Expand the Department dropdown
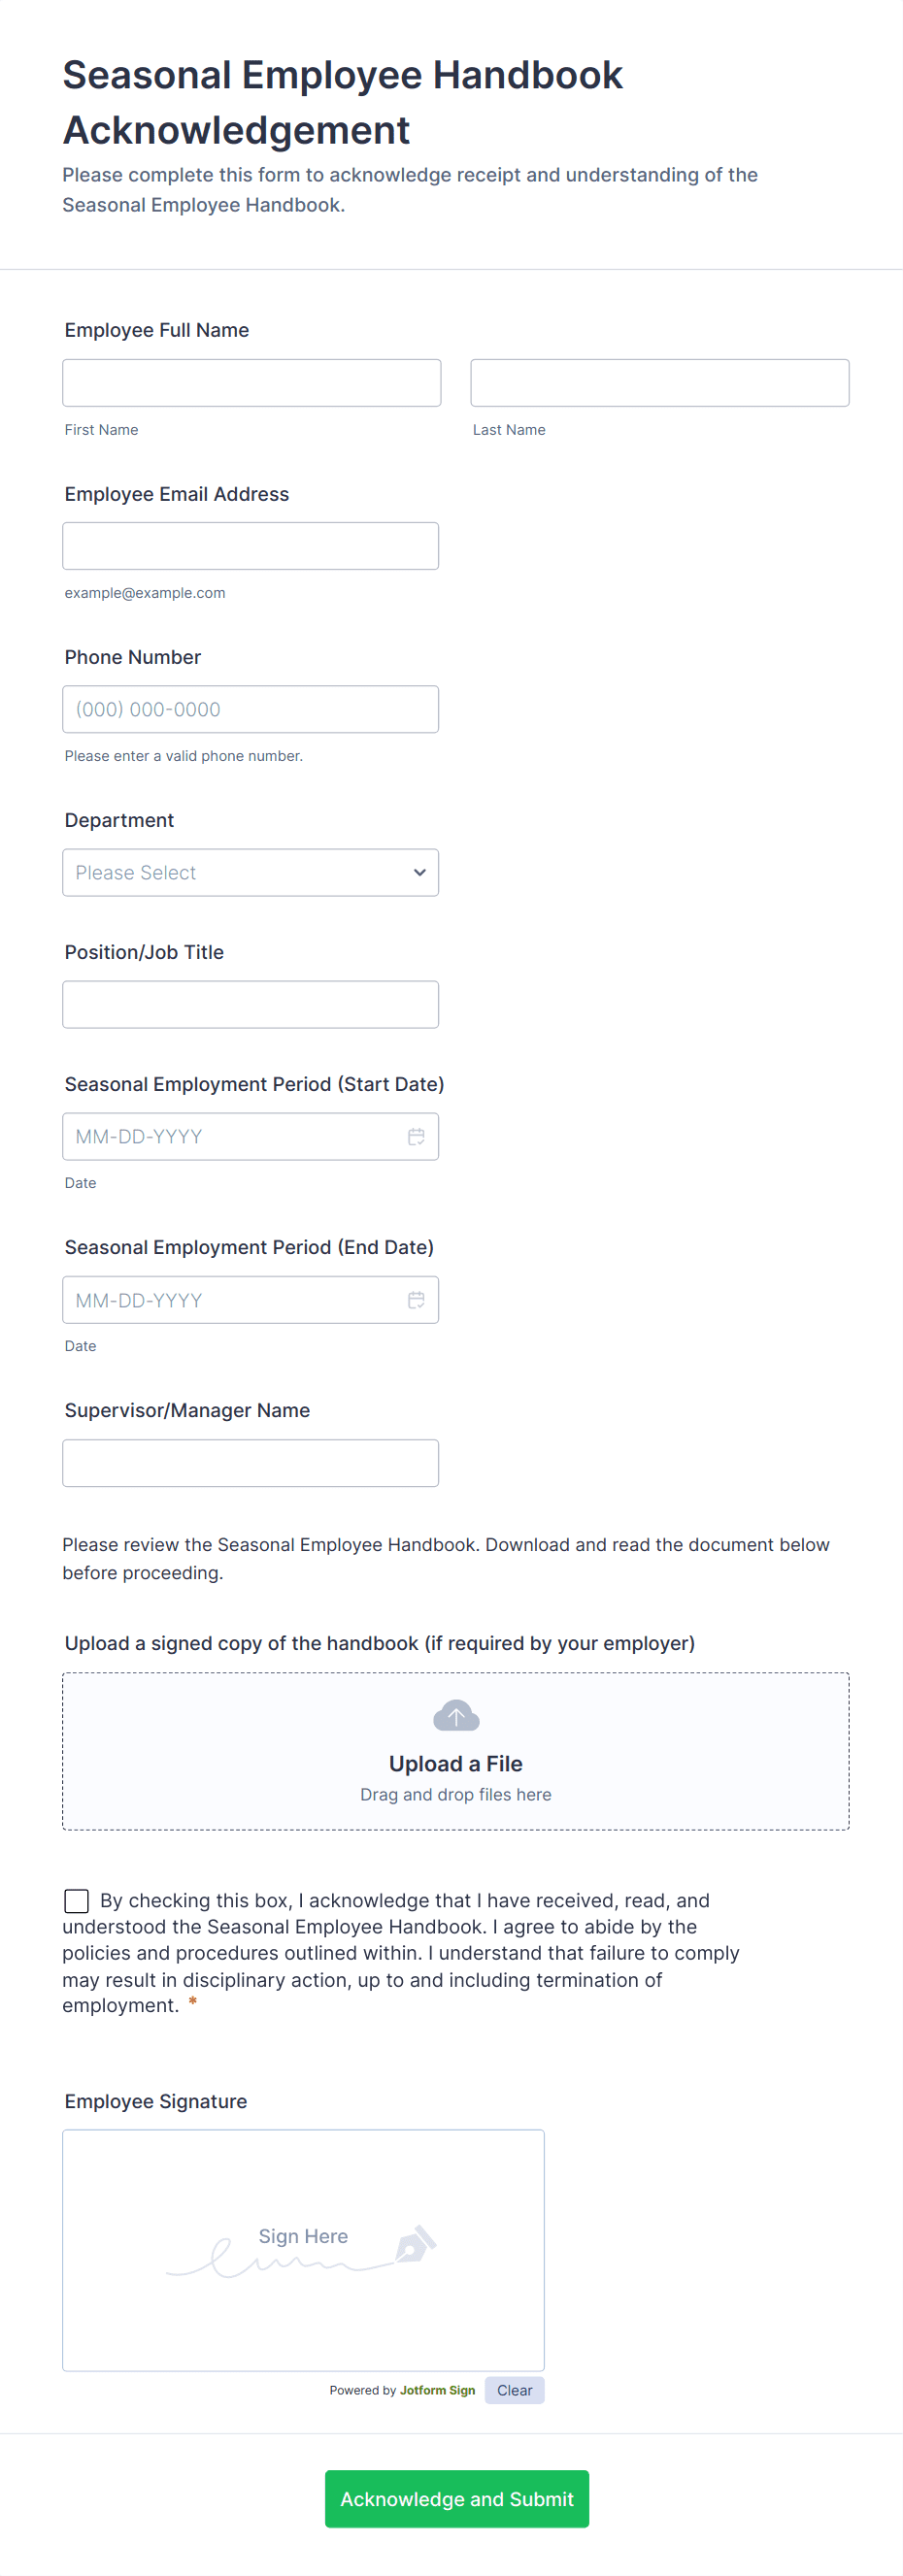The height and width of the screenshot is (2576, 903). pos(250,872)
